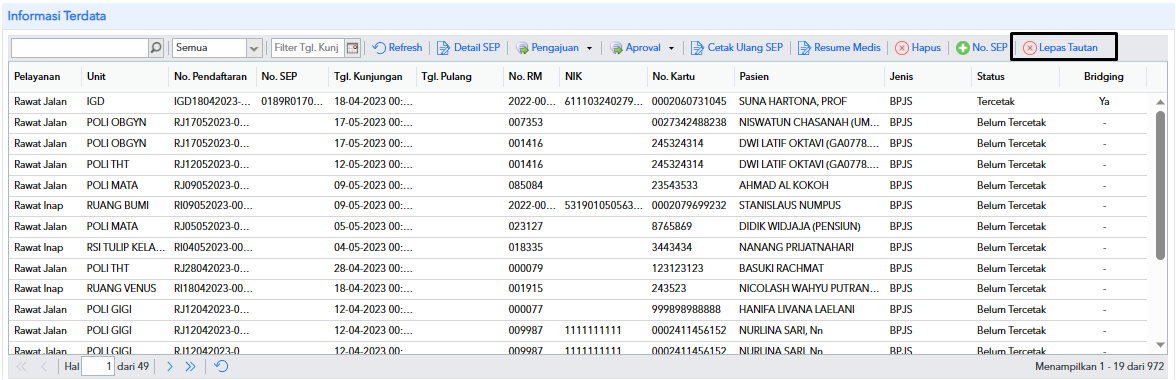
Task: Sort by the Pasien column header
Action: tap(808, 76)
